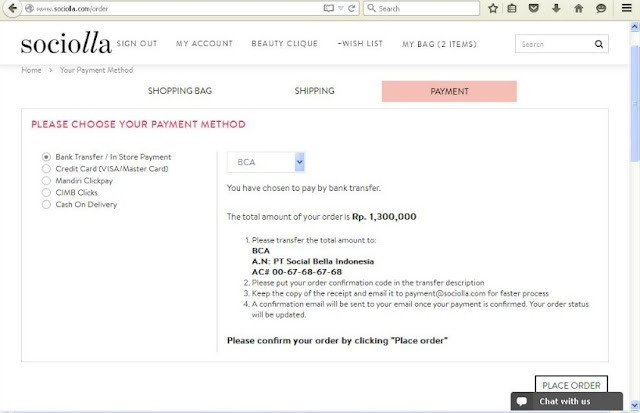The width and height of the screenshot is (640, 413).
Task: Show bookmarks list icon
Action: tap(512, 8)
